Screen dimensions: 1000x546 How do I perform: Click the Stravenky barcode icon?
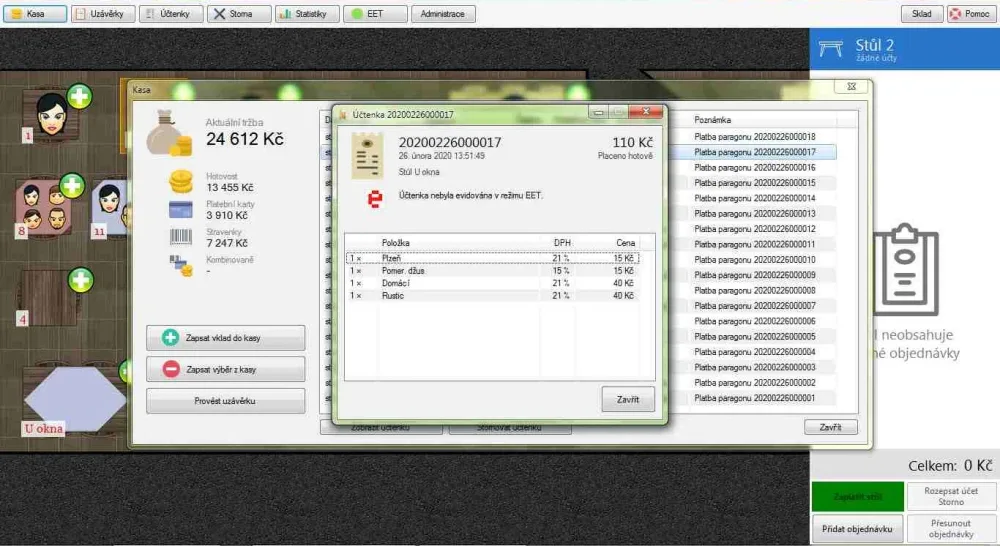[181, 237]
